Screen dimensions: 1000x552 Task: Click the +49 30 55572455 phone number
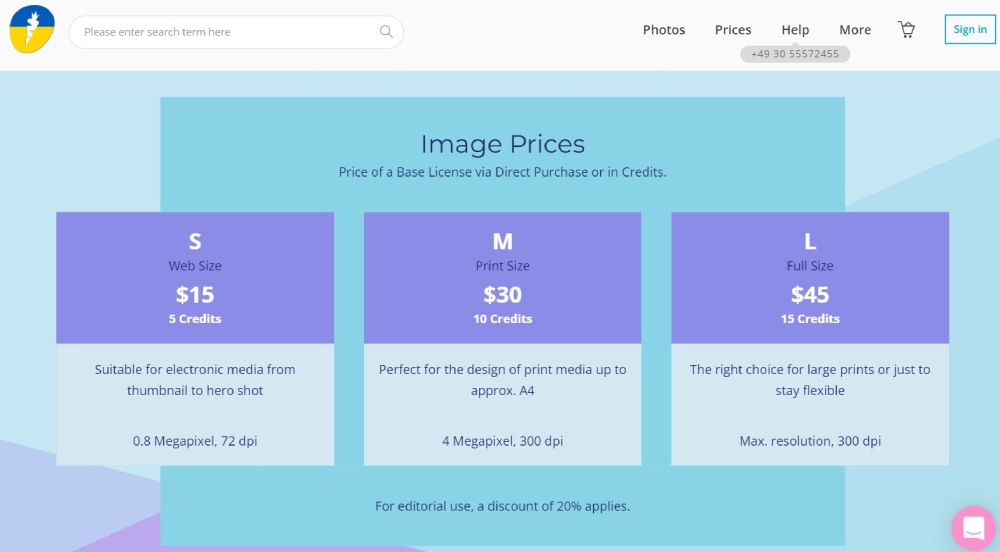click(795, 54)
